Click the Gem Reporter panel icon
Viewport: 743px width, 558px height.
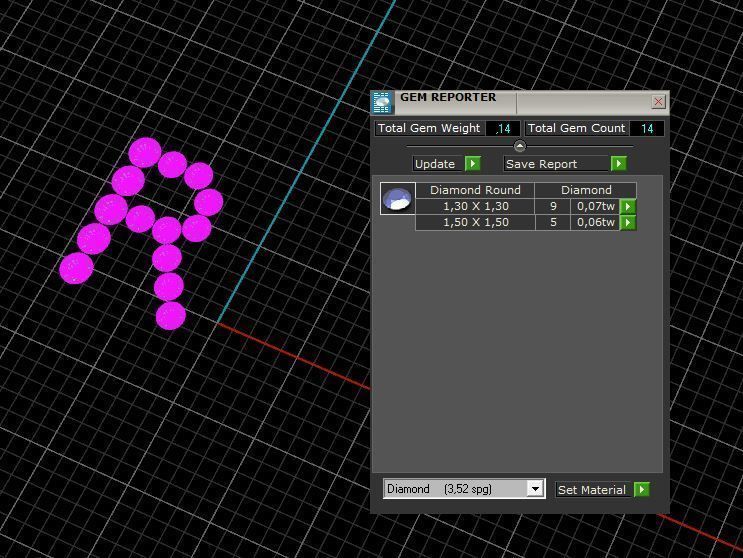[x=382, y=103]
